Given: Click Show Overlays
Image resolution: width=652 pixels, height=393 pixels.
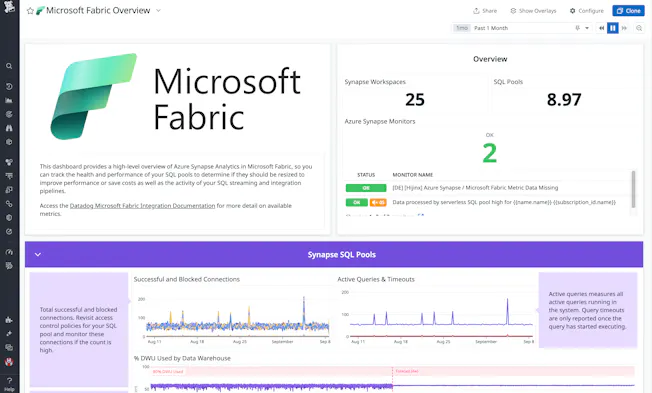Looking at the screenshot, I should coord(533,11).
